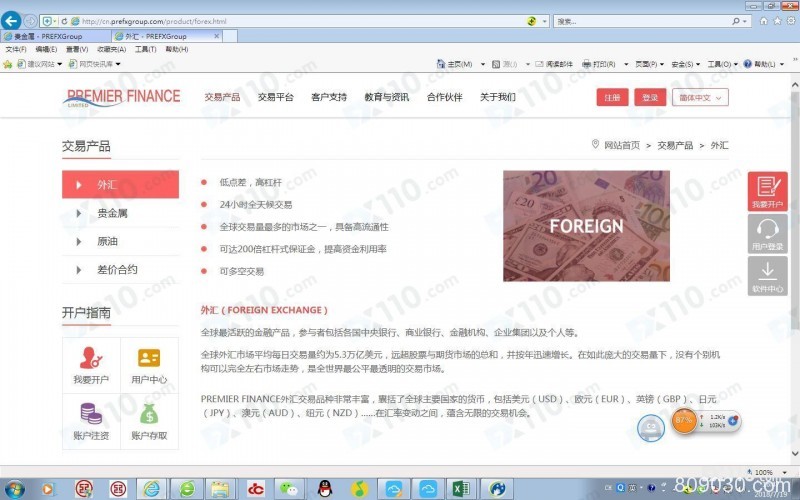Screen dimensions: 800x500
Task: Expand the 建议网站 favorites dropdown
Action: coord(60,64)
